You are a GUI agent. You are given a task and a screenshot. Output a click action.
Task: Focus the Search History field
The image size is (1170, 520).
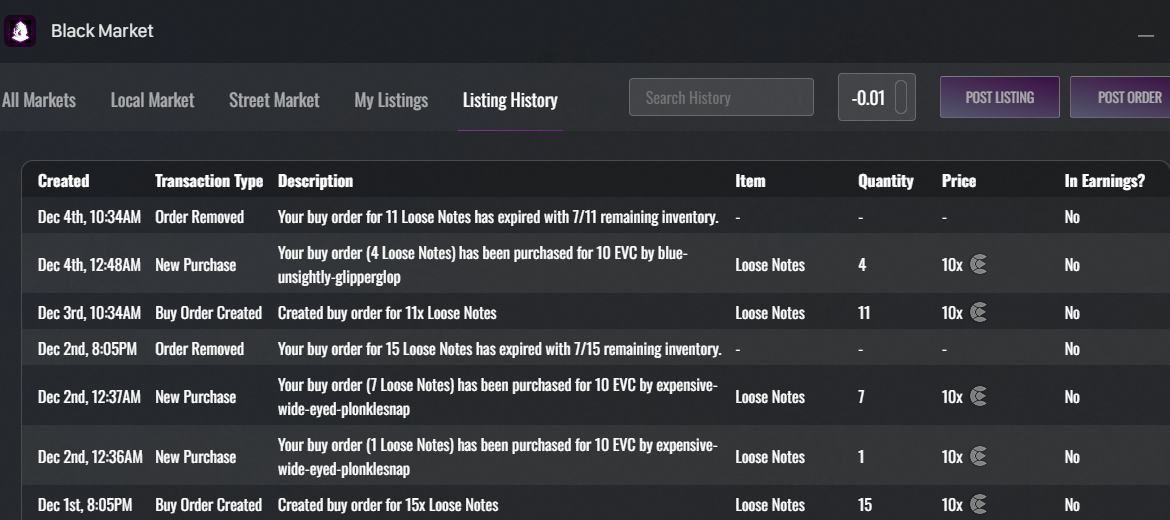[x=721, y=98]
